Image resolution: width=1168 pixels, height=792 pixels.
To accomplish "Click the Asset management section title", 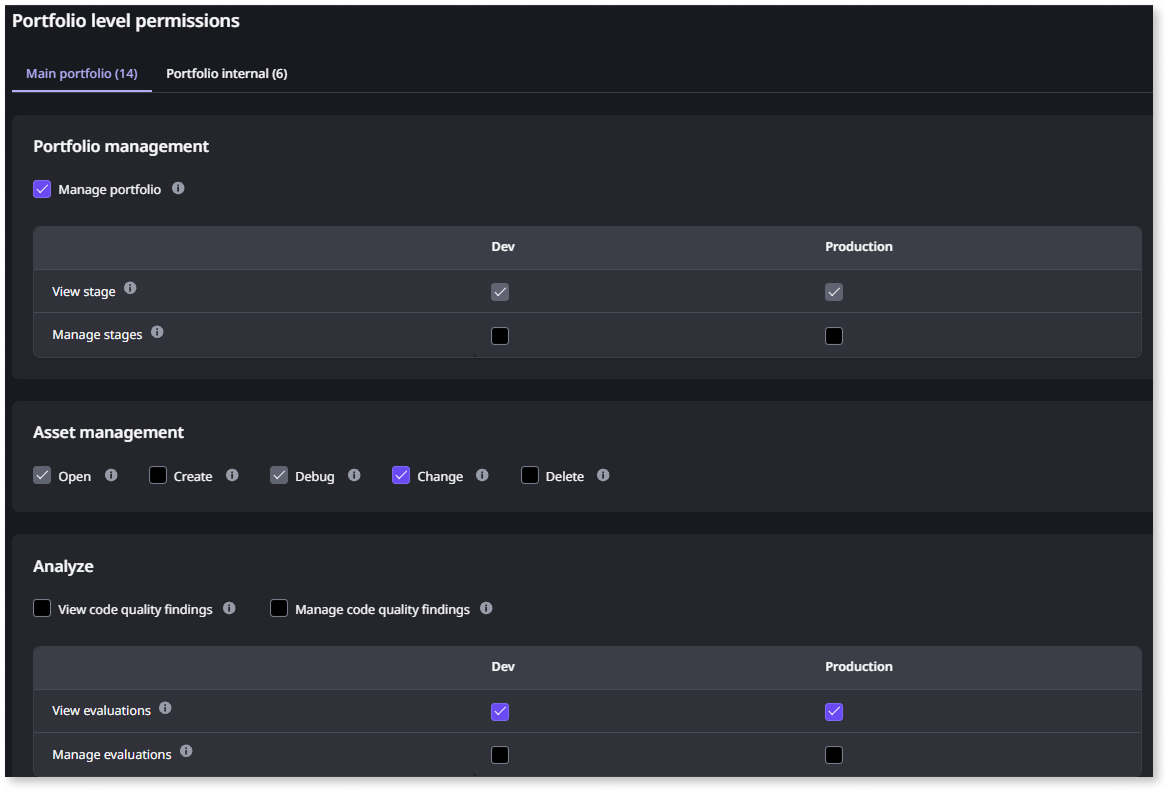I will (x=108, y=432).
